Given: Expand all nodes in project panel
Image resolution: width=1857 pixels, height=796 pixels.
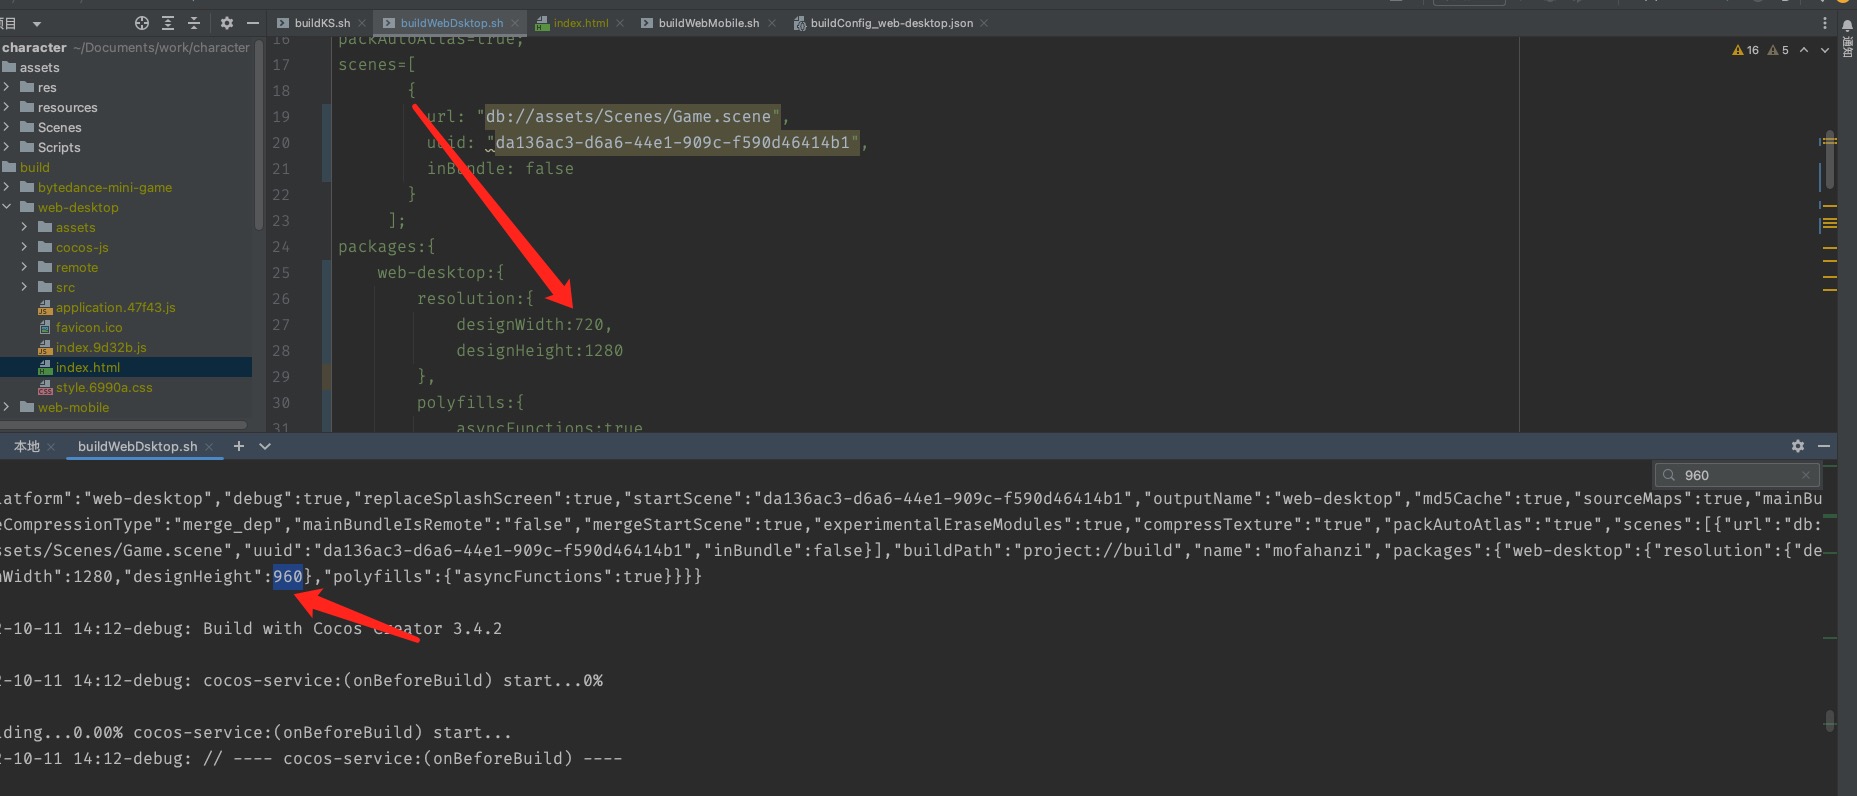Looking at the screenshot, I should 168,23.
